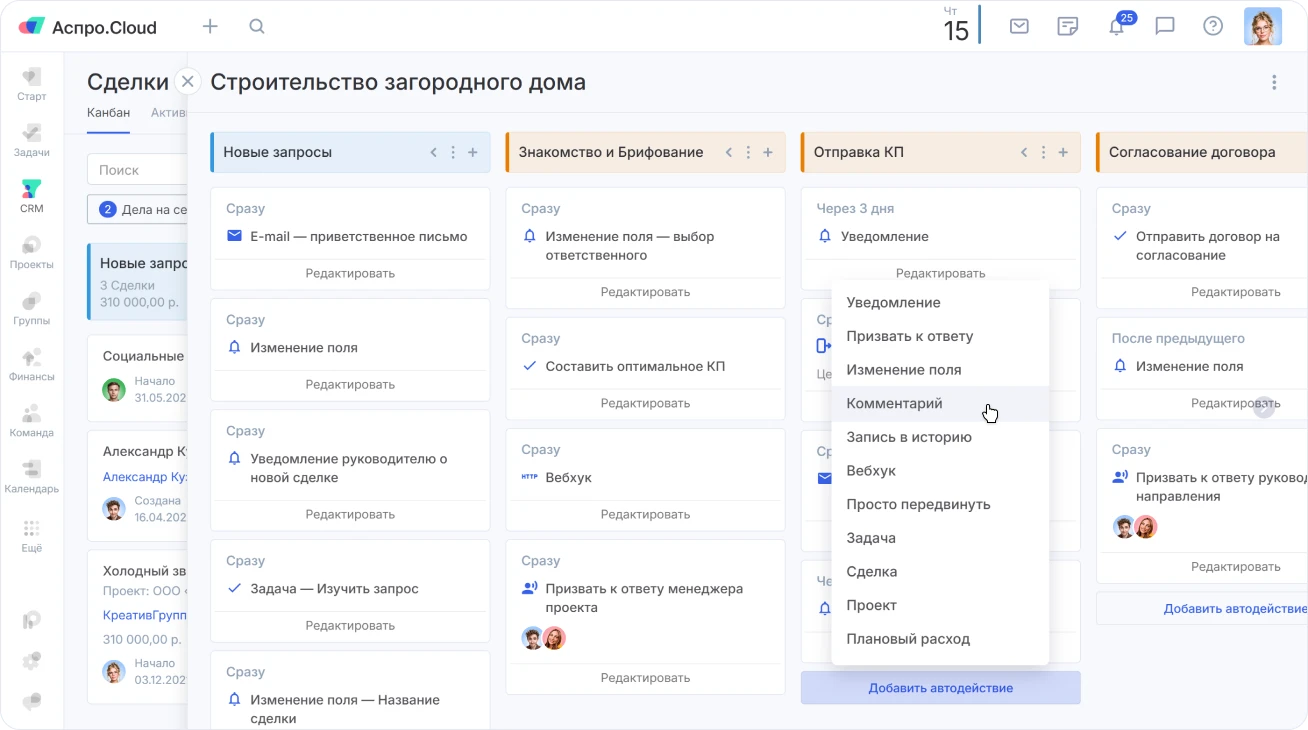This screenshot has width=1308, height=730.
Task: Choose Вебхук in the action dropdown list
Action: (x=871, y=471)
